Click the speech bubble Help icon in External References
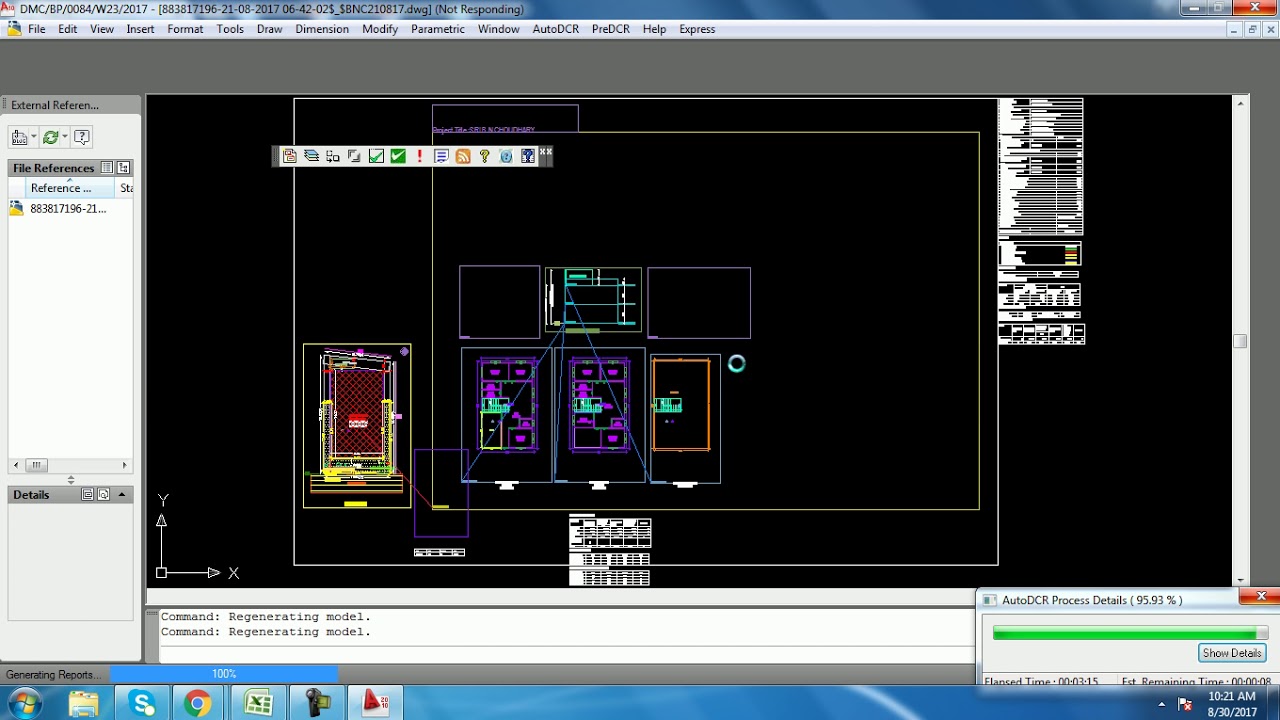The image size is (1280, 720). (x=82, y=137)
